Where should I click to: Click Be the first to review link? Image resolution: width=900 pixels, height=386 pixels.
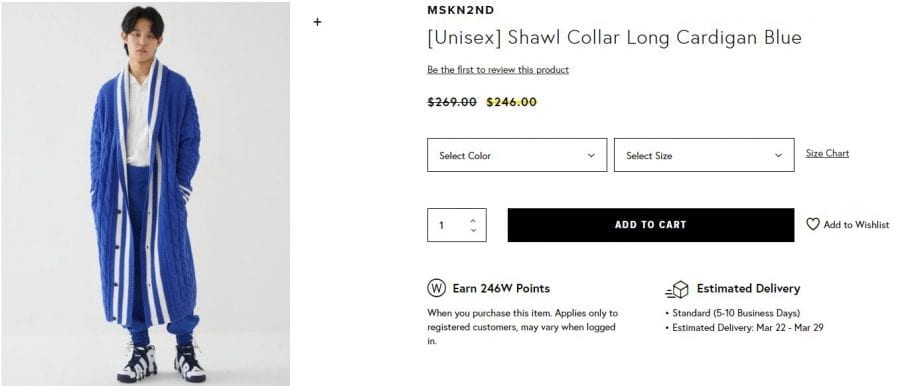pos(498,70)
